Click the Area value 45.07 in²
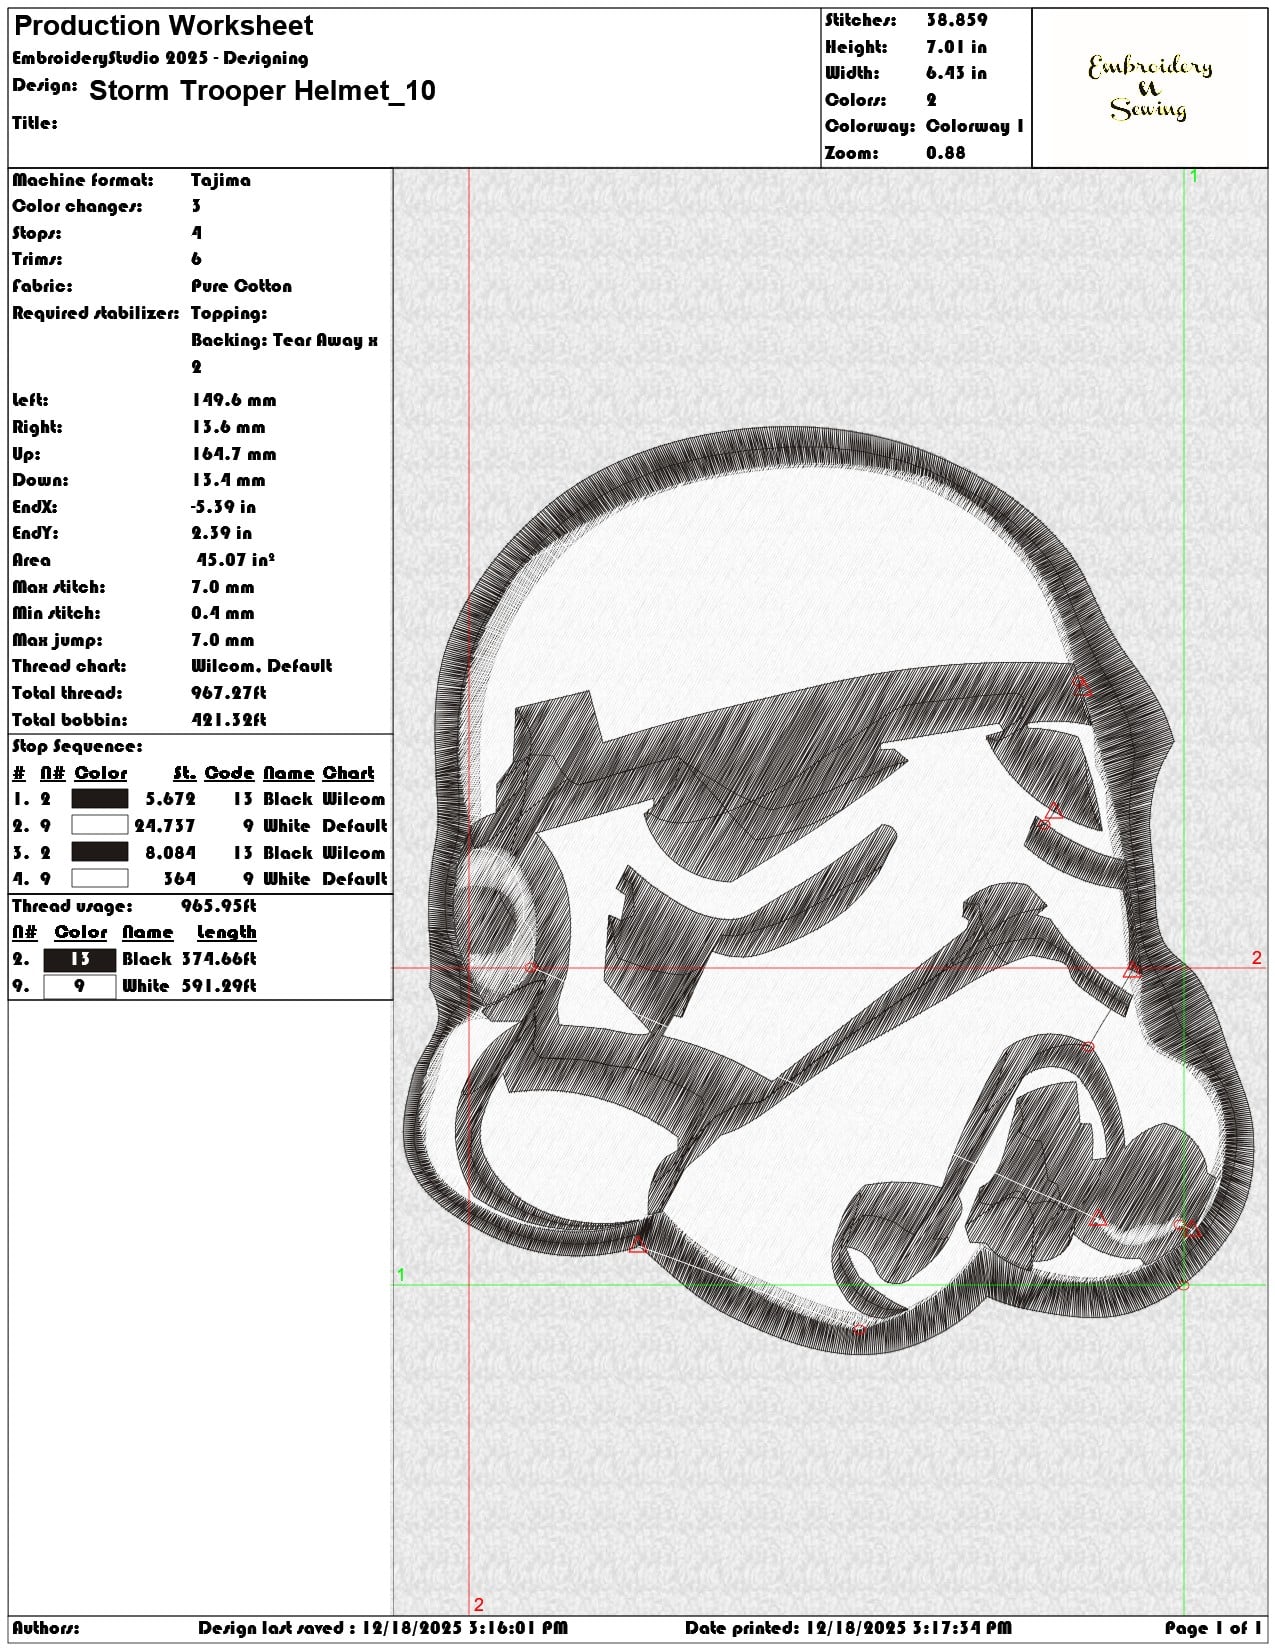1275x1650 pixels. point(235,560)
